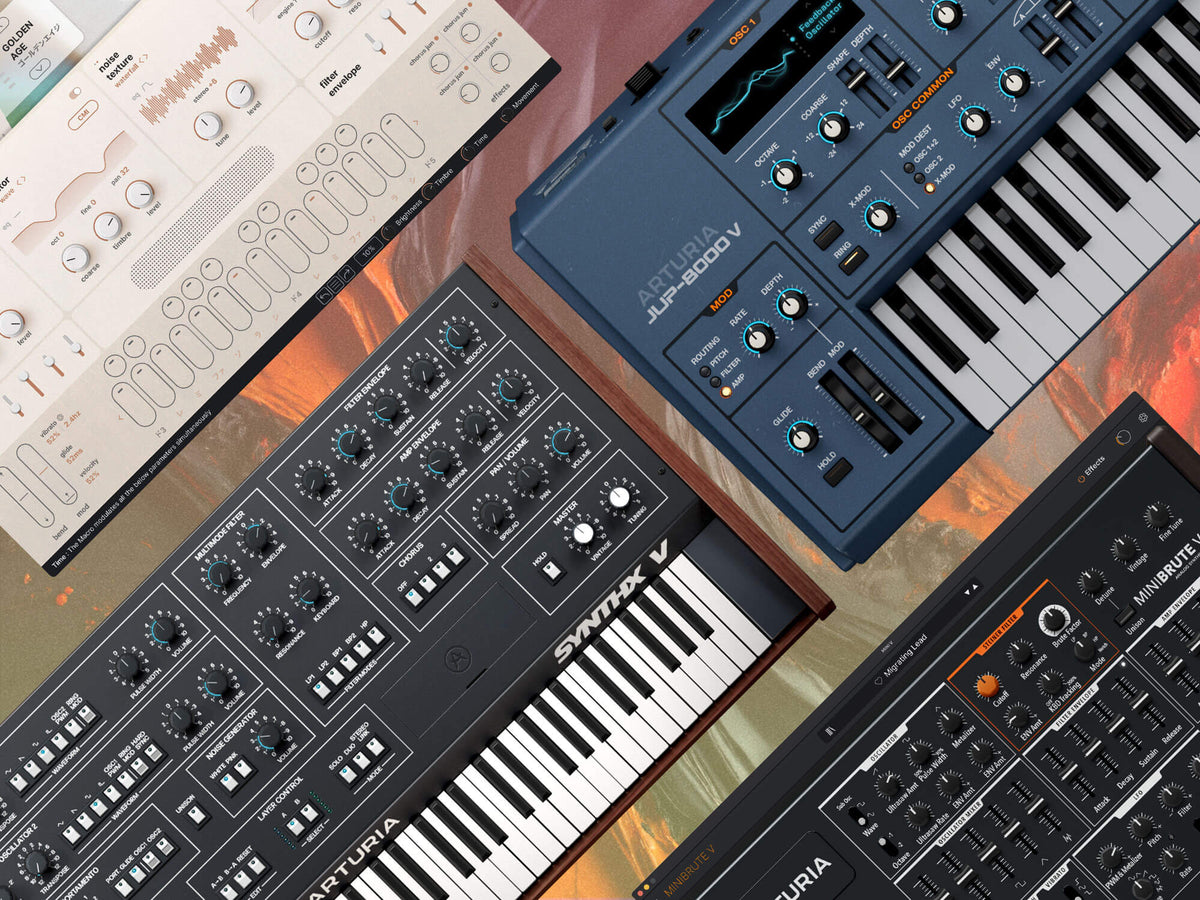Select X-MOD as the Mod Dest

(x=929, y=187)
